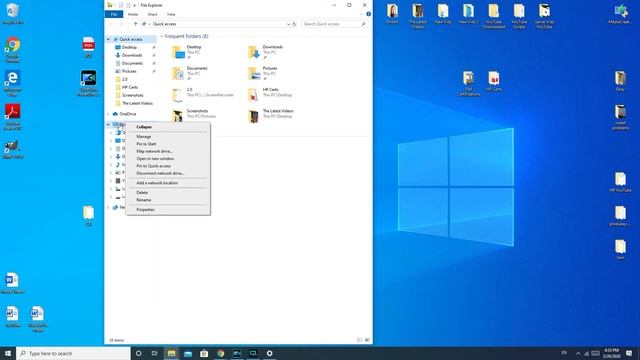This screenshot has width=640, height=360.
Task: Open the File ribbon tab
Action: point(114,14)
